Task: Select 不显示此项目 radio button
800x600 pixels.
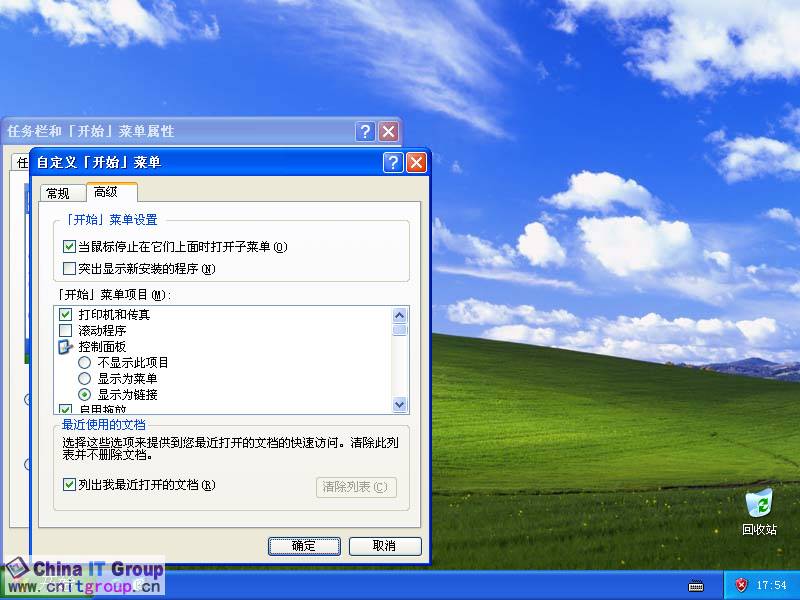Action: tap(84, 363)
